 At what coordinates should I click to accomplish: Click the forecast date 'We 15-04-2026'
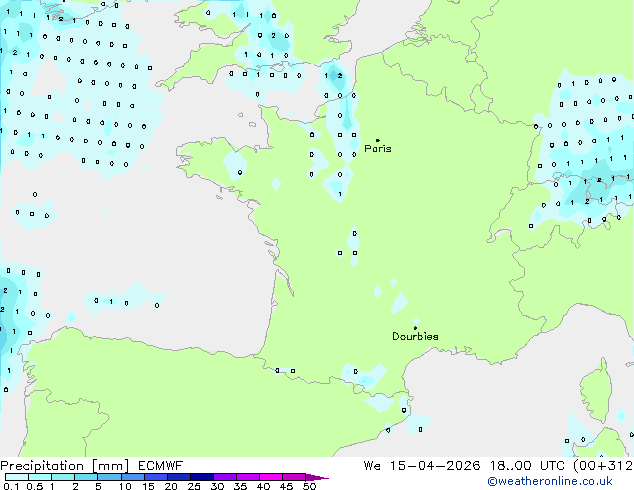click(x=422, y=466)
